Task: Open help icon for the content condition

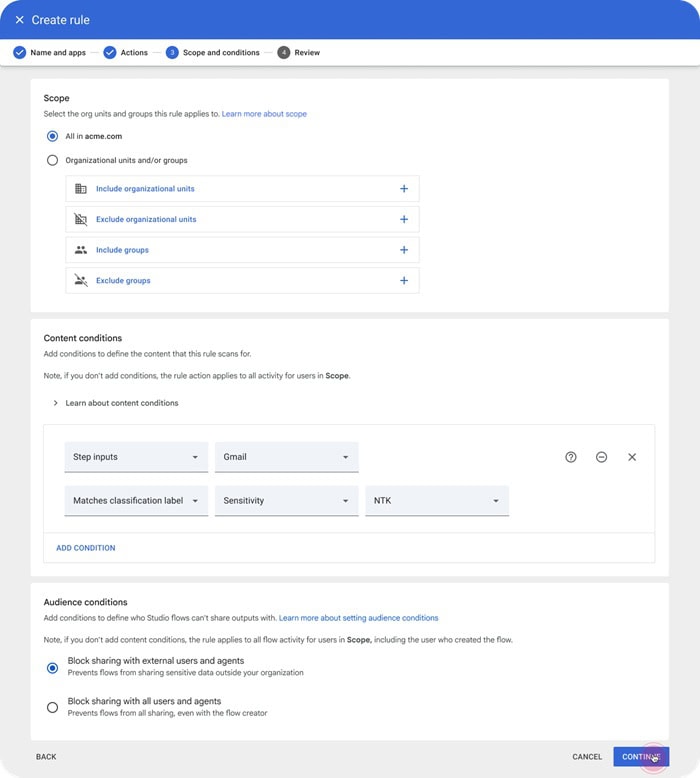Action: tap(571, 457)
